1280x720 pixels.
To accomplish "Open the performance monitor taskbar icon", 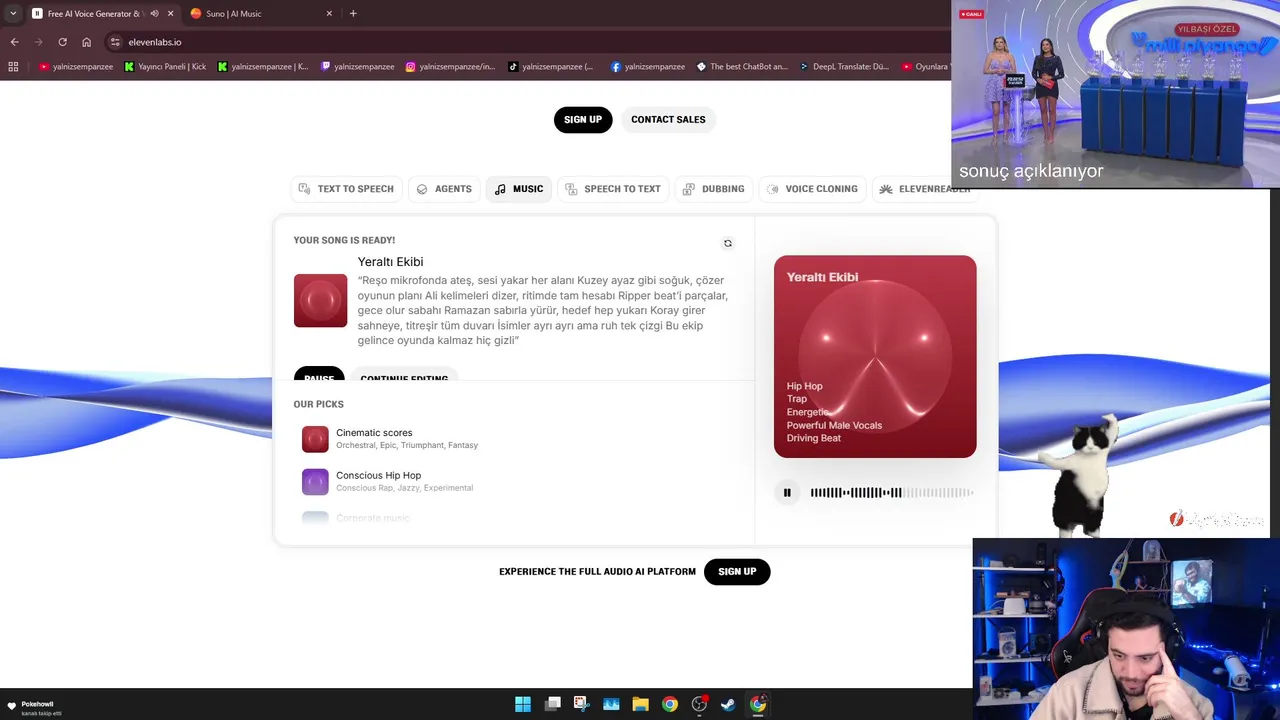I will pyautogui.click(x=611, y=704).
